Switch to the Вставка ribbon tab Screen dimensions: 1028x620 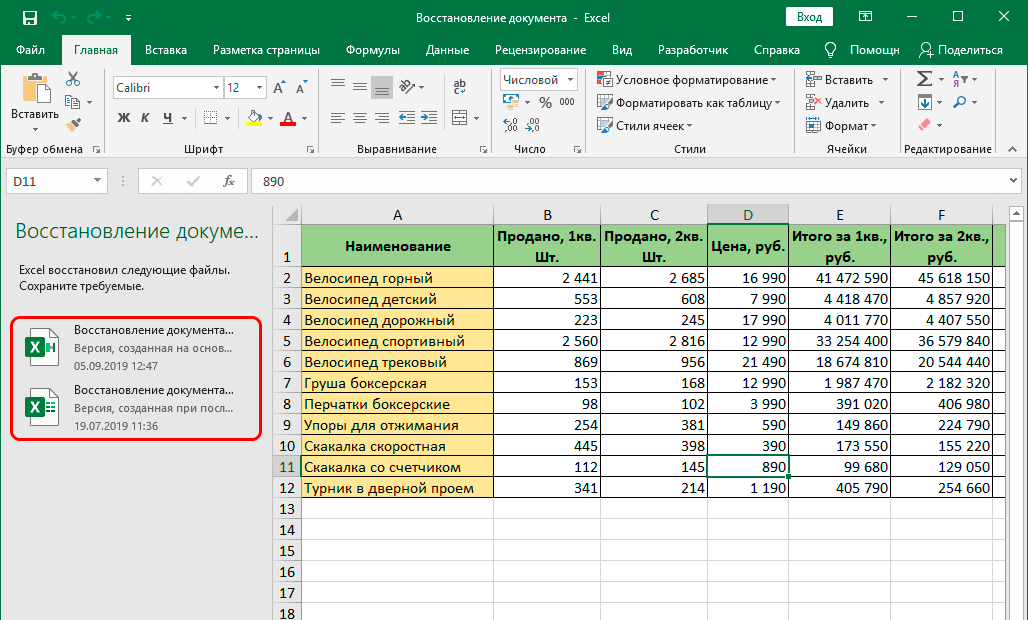(166, 50)
